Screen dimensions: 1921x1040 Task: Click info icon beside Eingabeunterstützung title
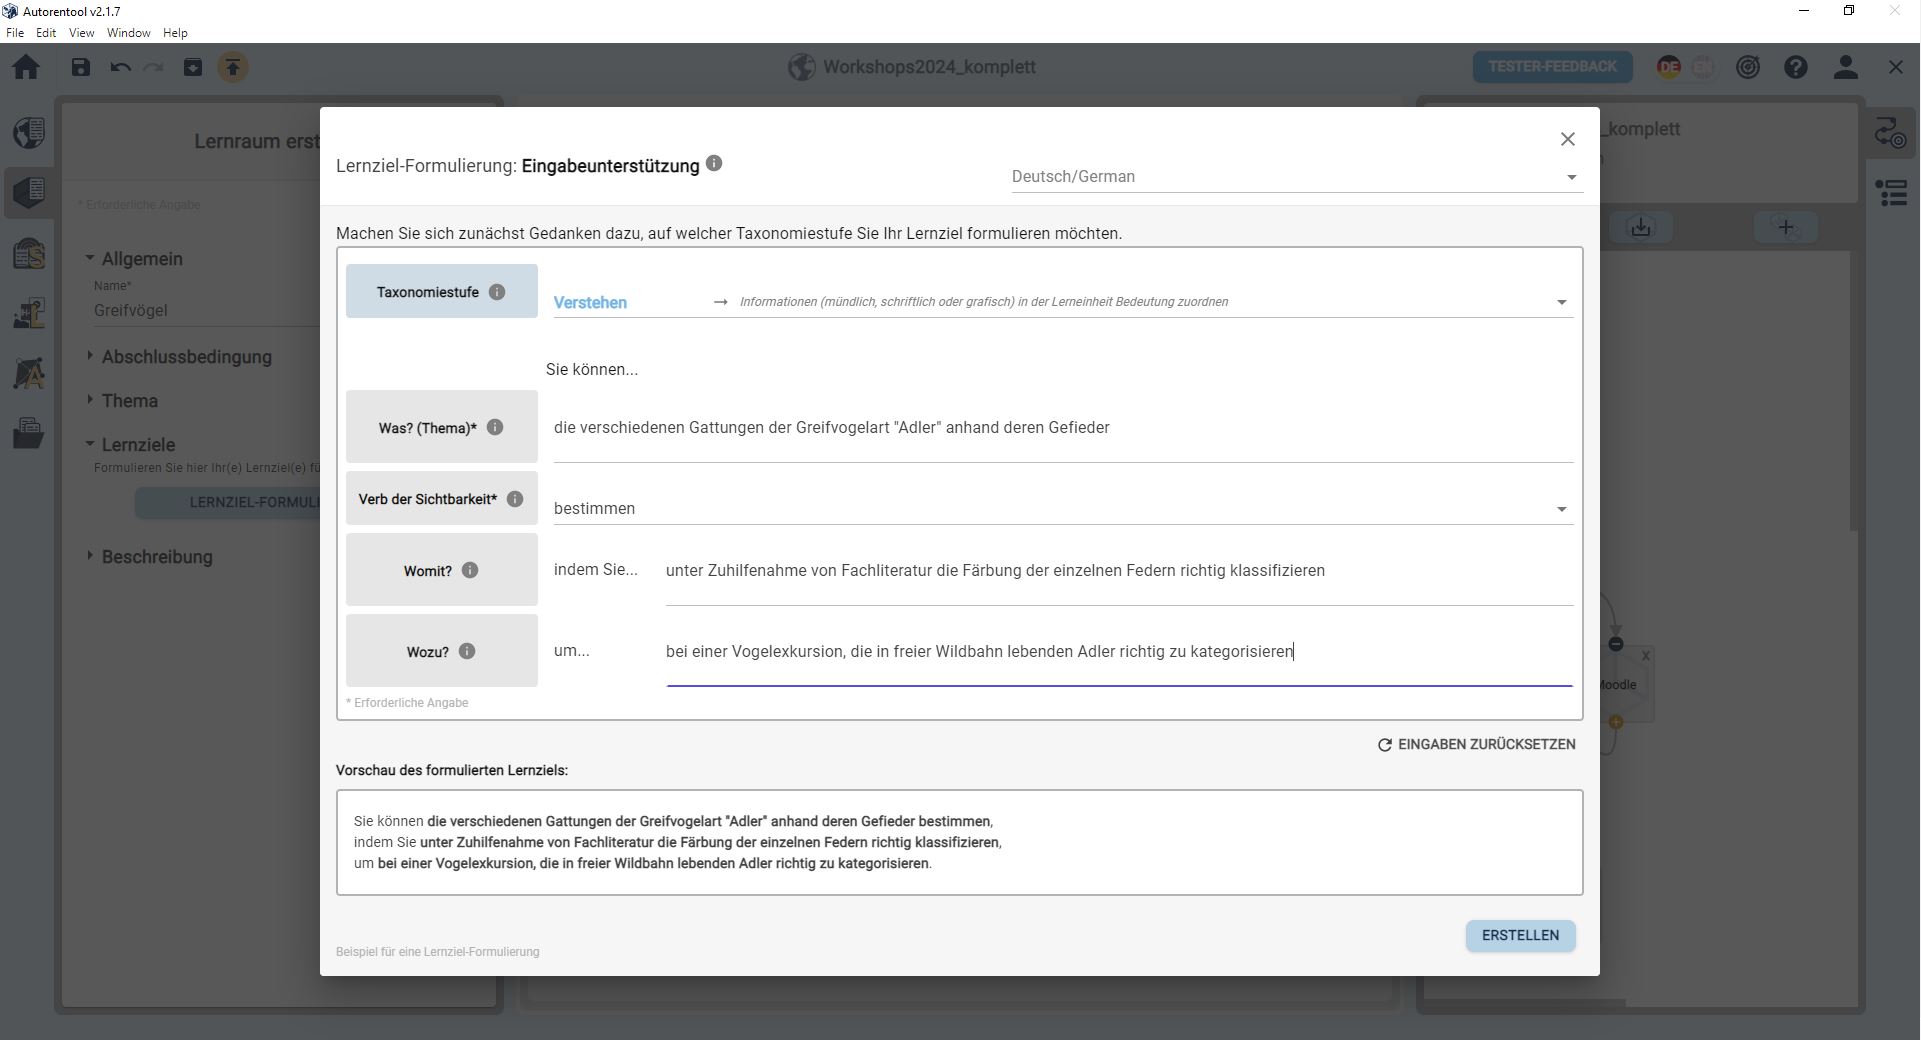tap(714, 164)
